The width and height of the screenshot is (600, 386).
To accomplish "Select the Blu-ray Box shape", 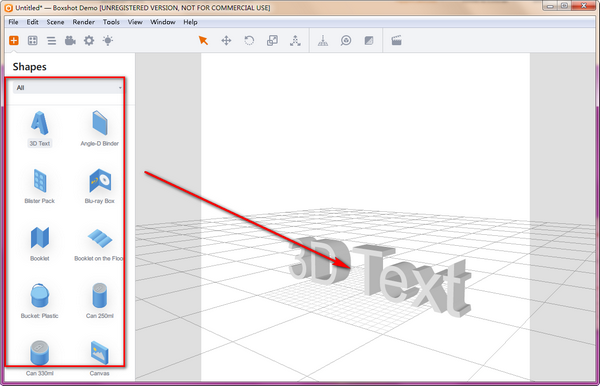I will click(99, 186).
